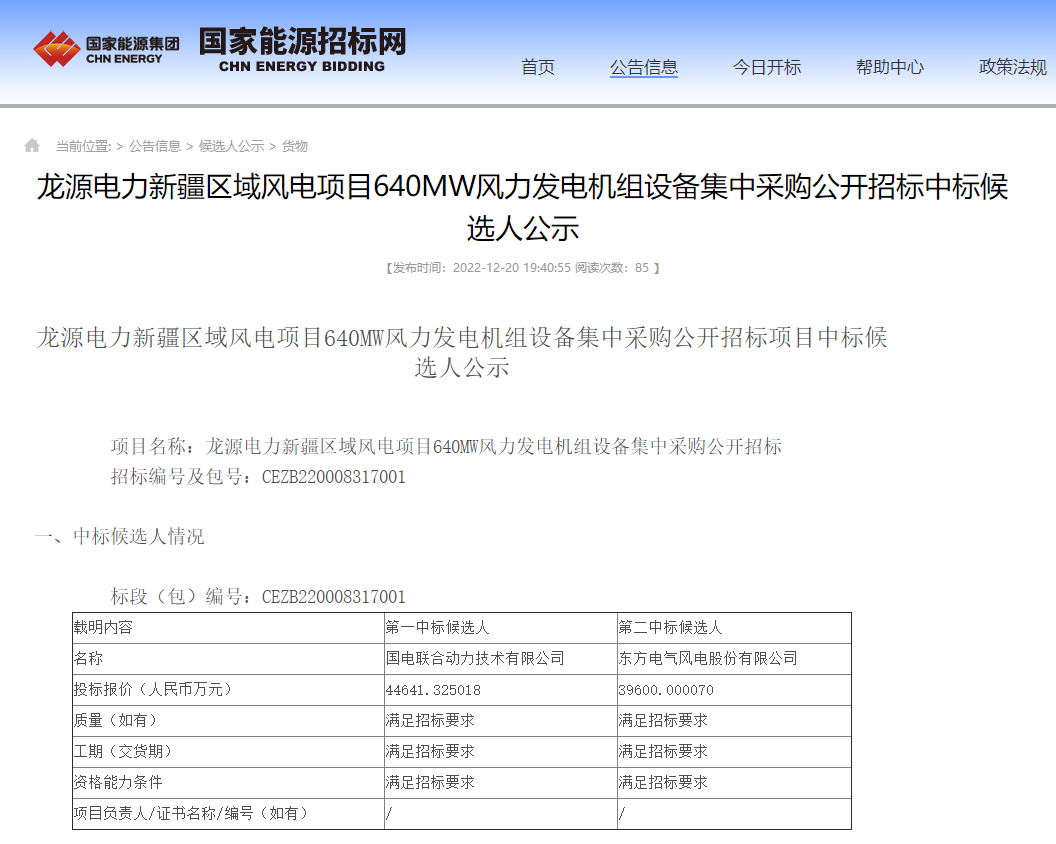Click the 载明内容 table header cell
Image resolution: width=1056 pixels, height=844 pixels.
click(x=228, y=628)
